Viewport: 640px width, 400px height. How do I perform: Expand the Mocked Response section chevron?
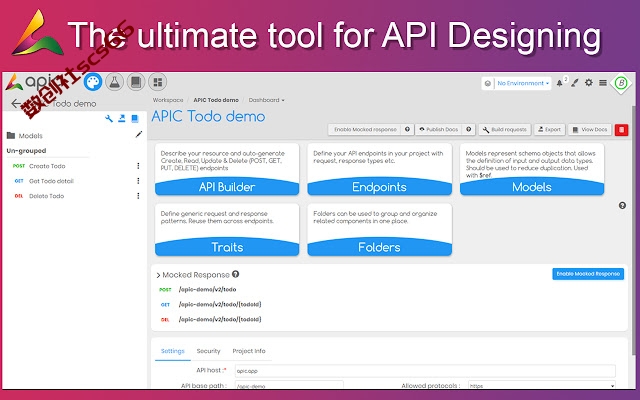click(x=158, y=276)
